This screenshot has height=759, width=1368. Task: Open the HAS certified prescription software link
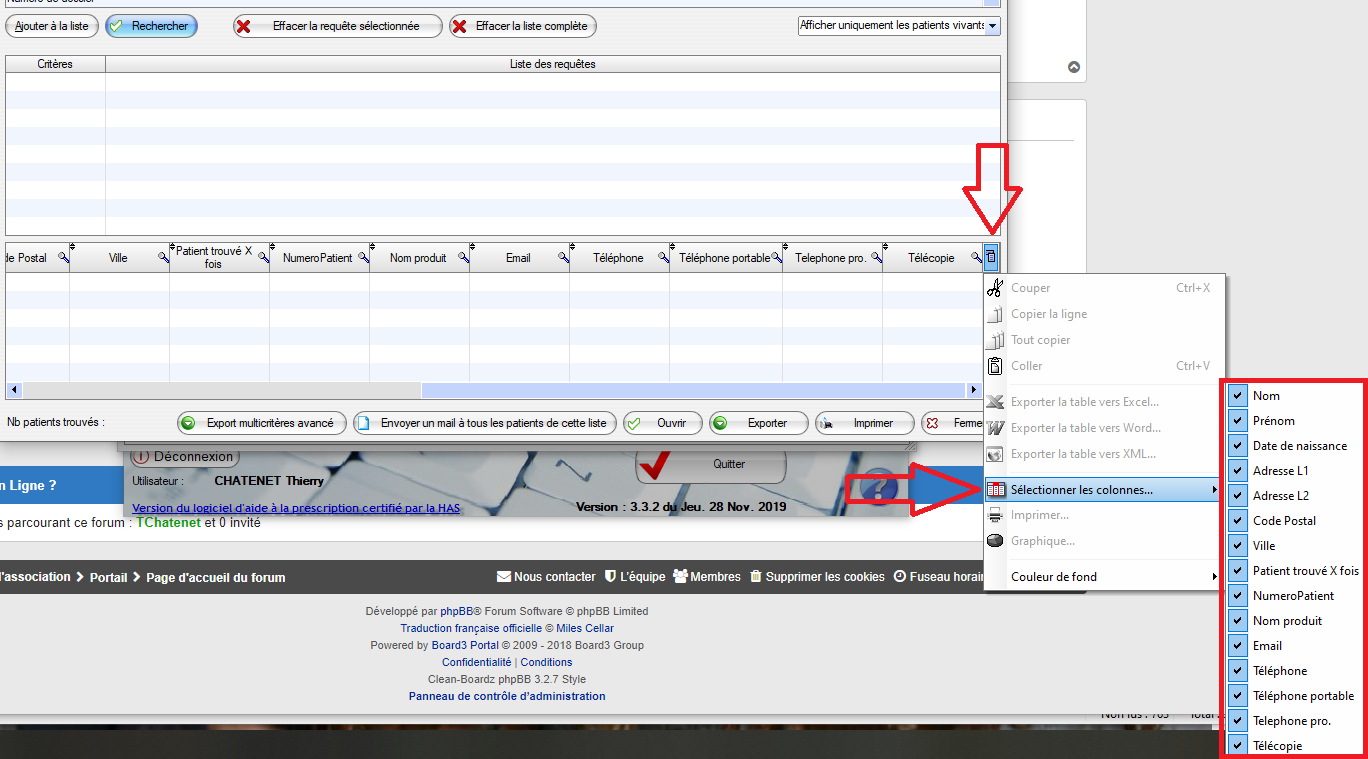296,508
